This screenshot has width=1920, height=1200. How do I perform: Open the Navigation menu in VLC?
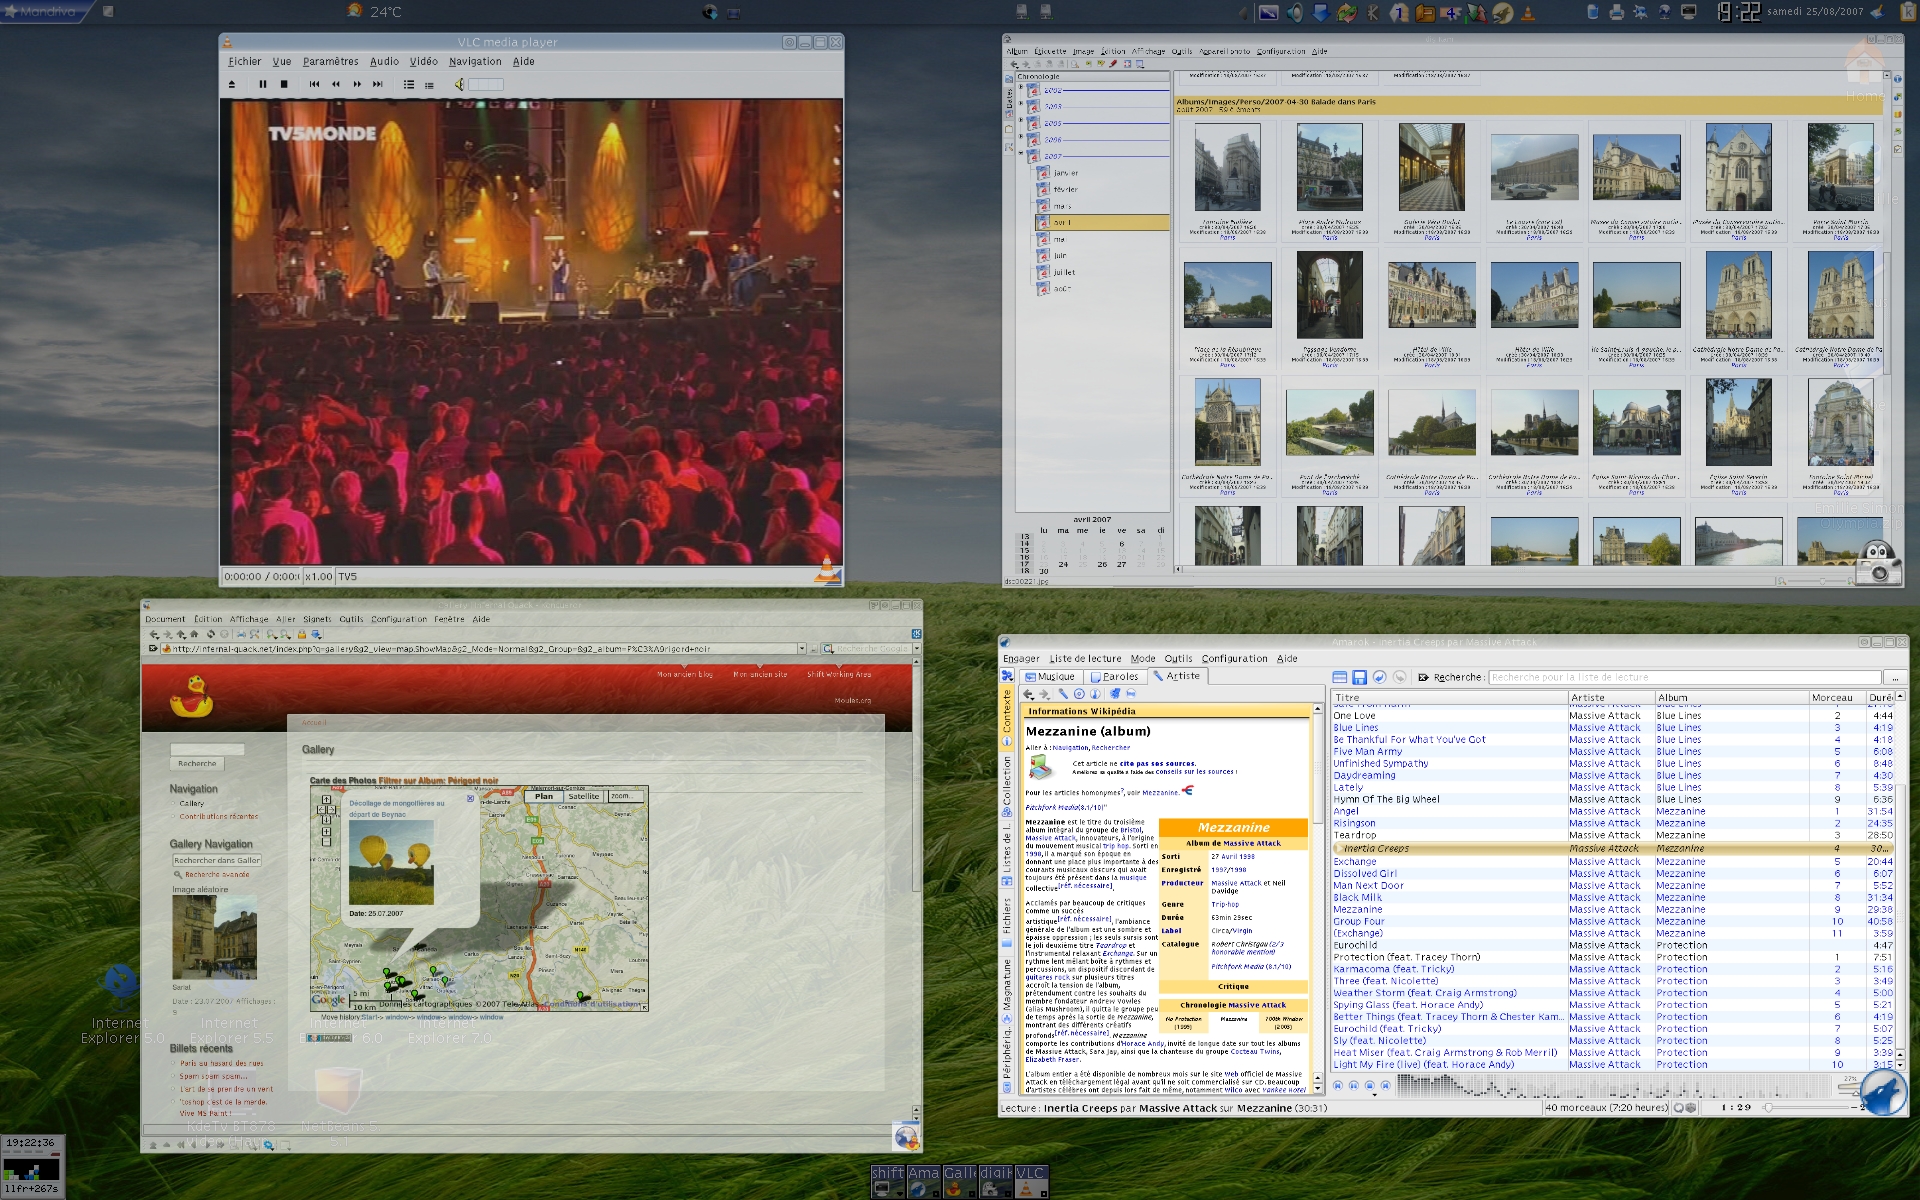coord(475,61)
